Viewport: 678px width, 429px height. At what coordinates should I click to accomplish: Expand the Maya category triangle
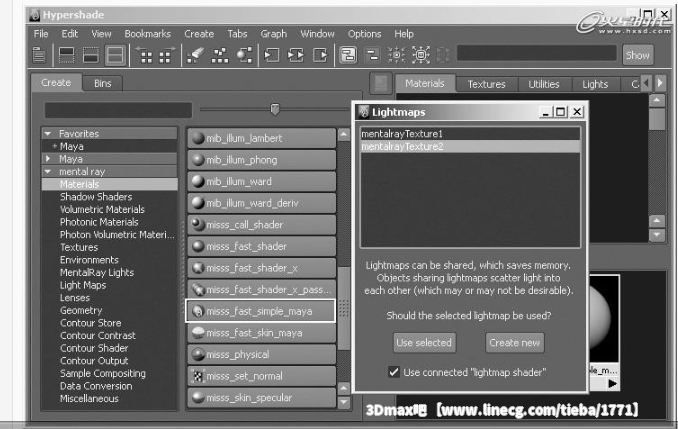[x=48, y=159]
